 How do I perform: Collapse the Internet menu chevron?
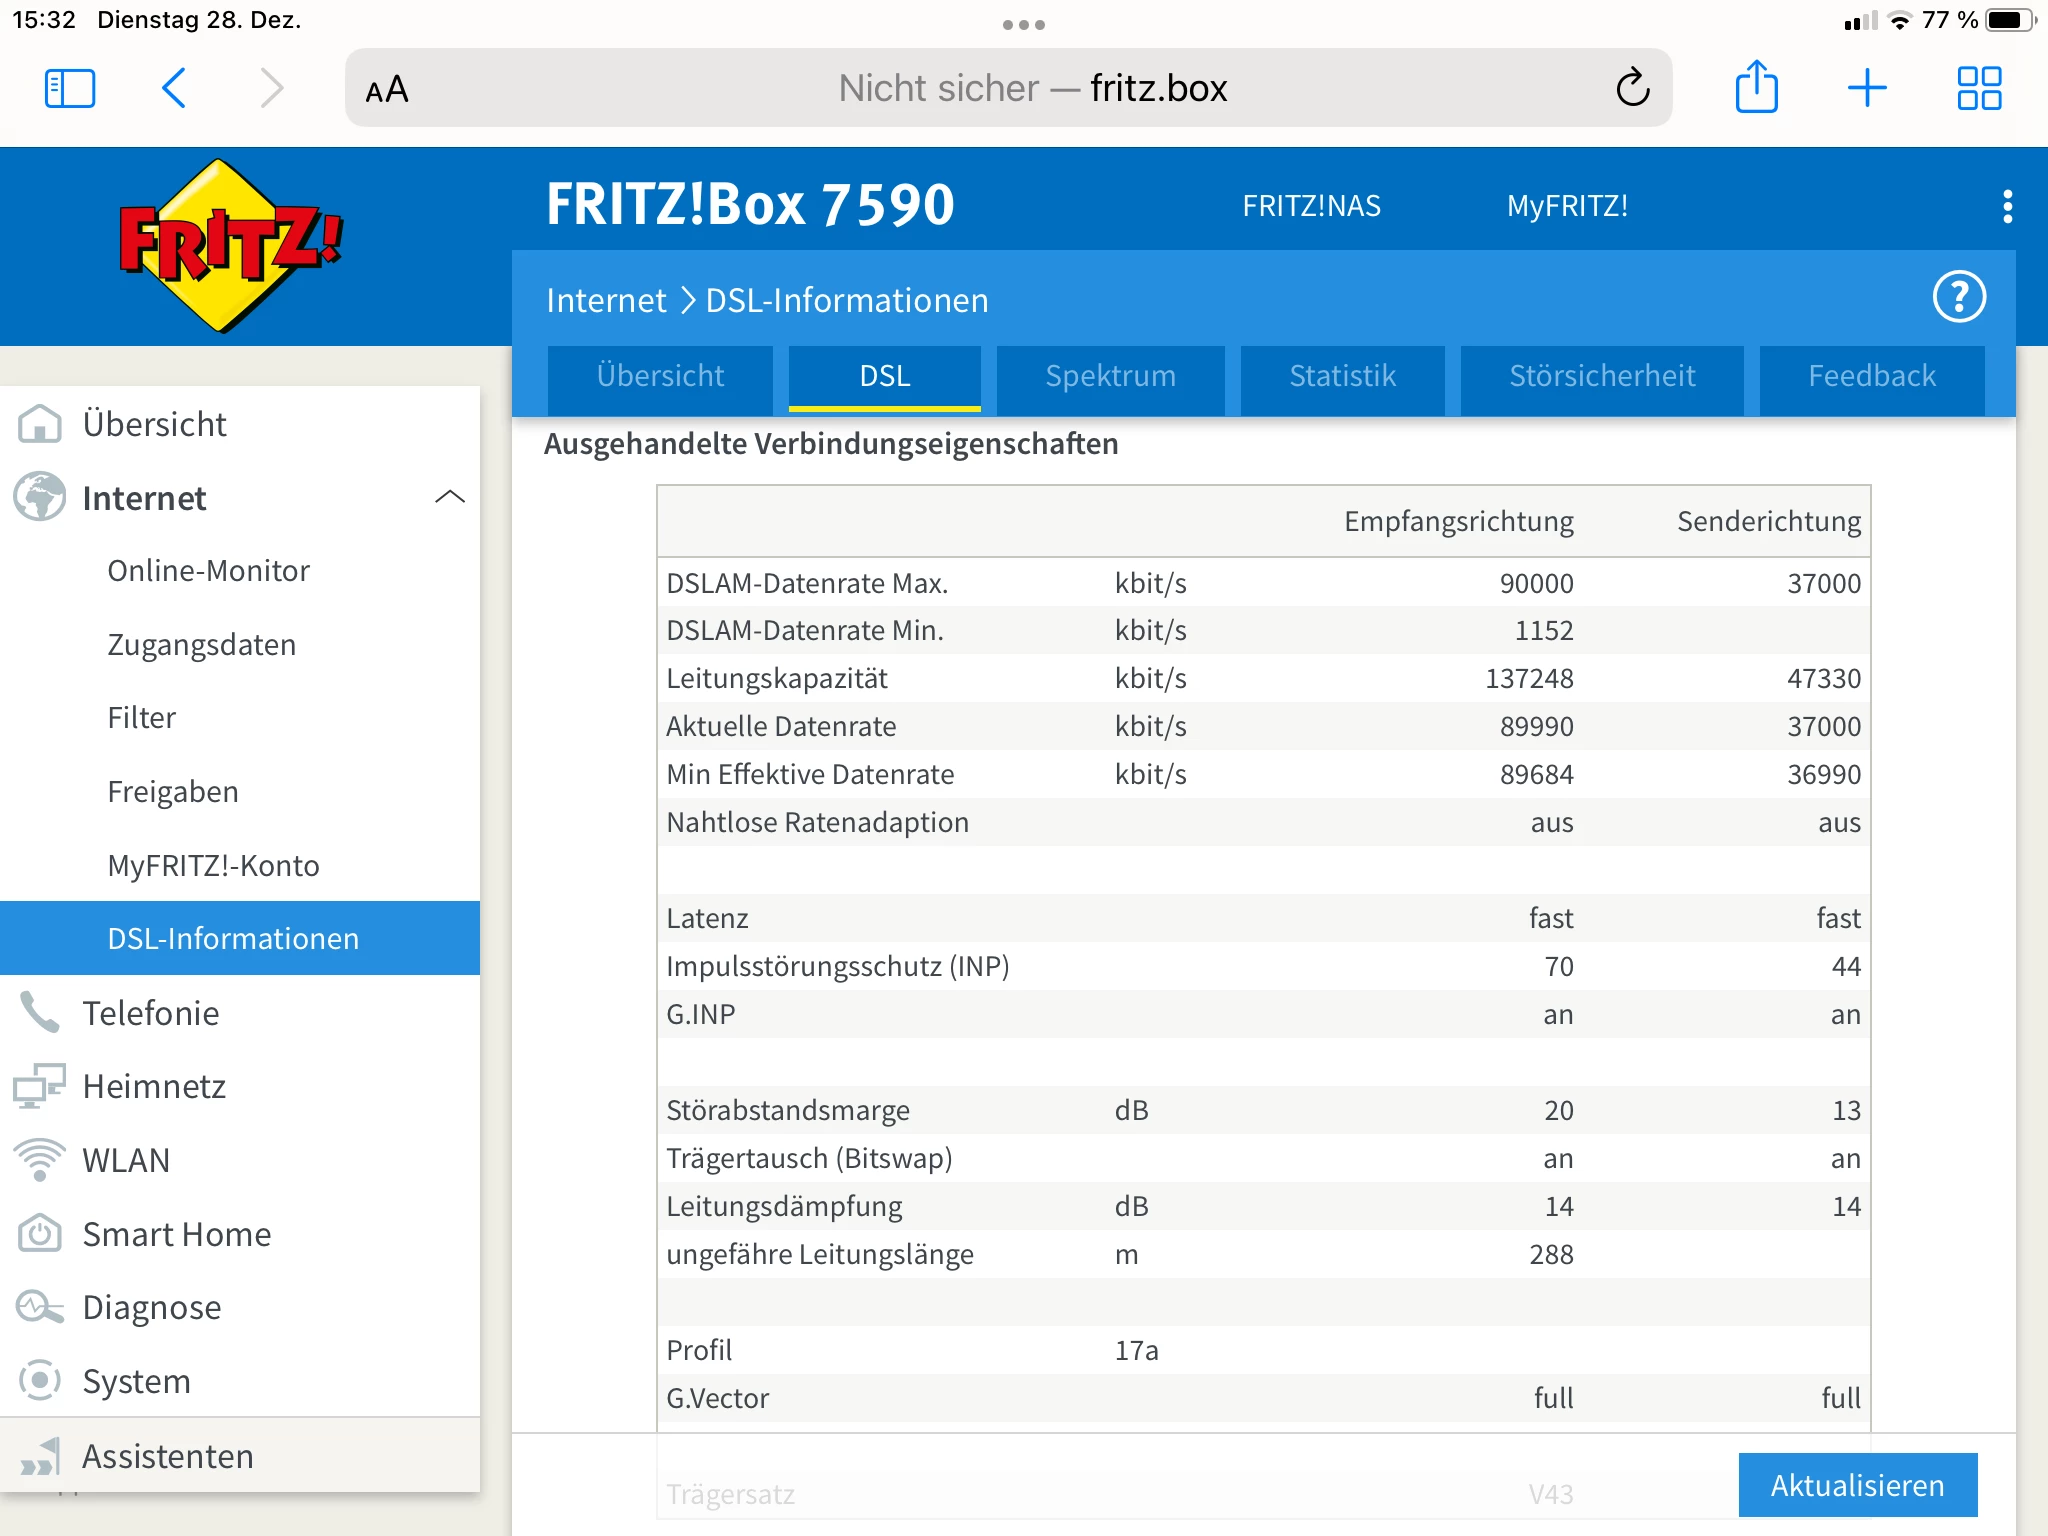tap(450, 497)
